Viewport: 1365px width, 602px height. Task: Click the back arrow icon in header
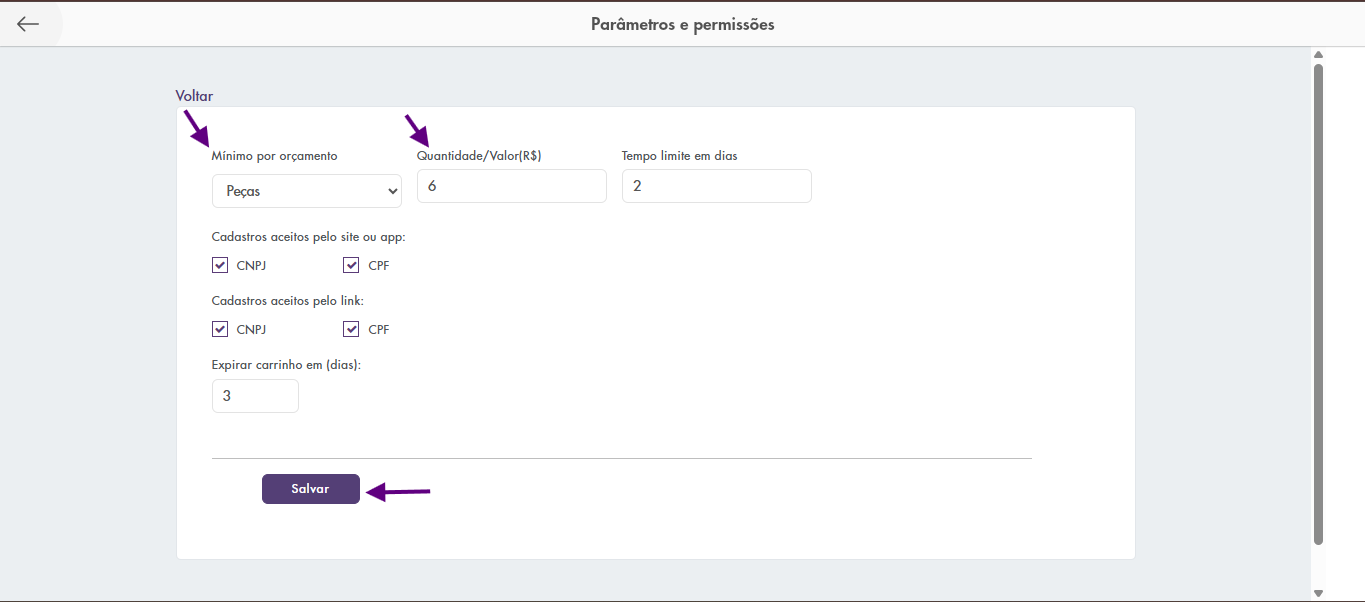click(x=28, y=24)
